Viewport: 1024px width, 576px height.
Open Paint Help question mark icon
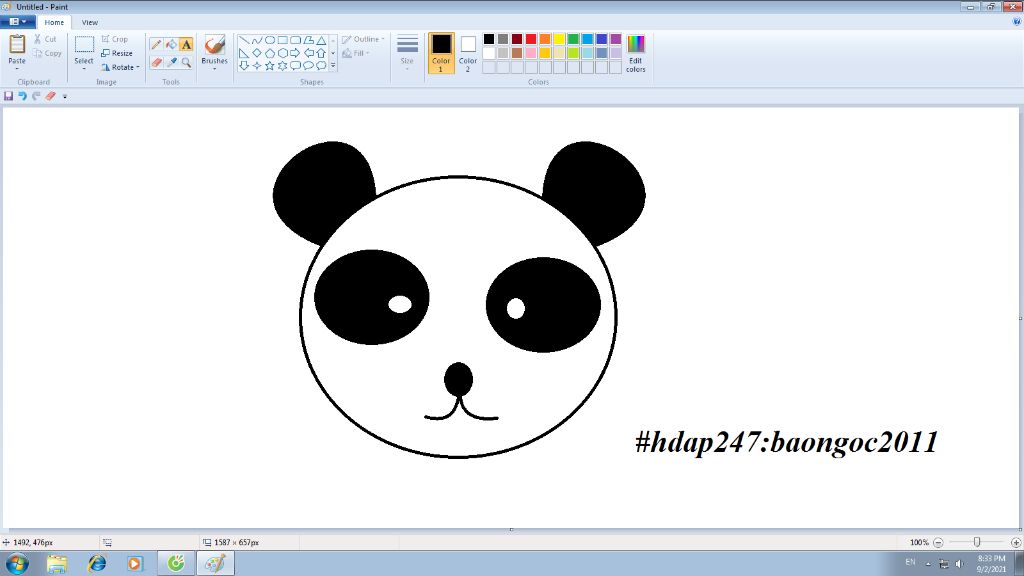click(1016, 22)
